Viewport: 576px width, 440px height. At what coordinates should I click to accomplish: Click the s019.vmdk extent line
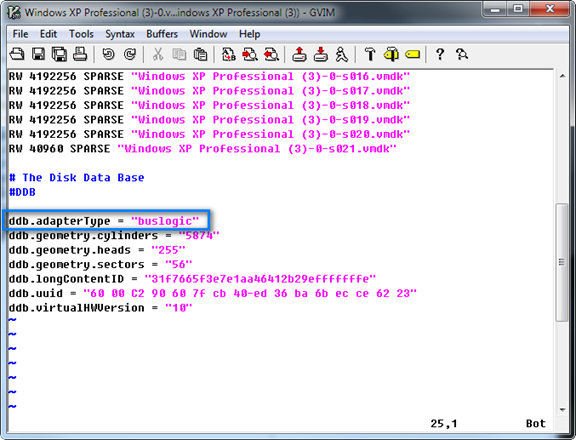click(209, 120)
